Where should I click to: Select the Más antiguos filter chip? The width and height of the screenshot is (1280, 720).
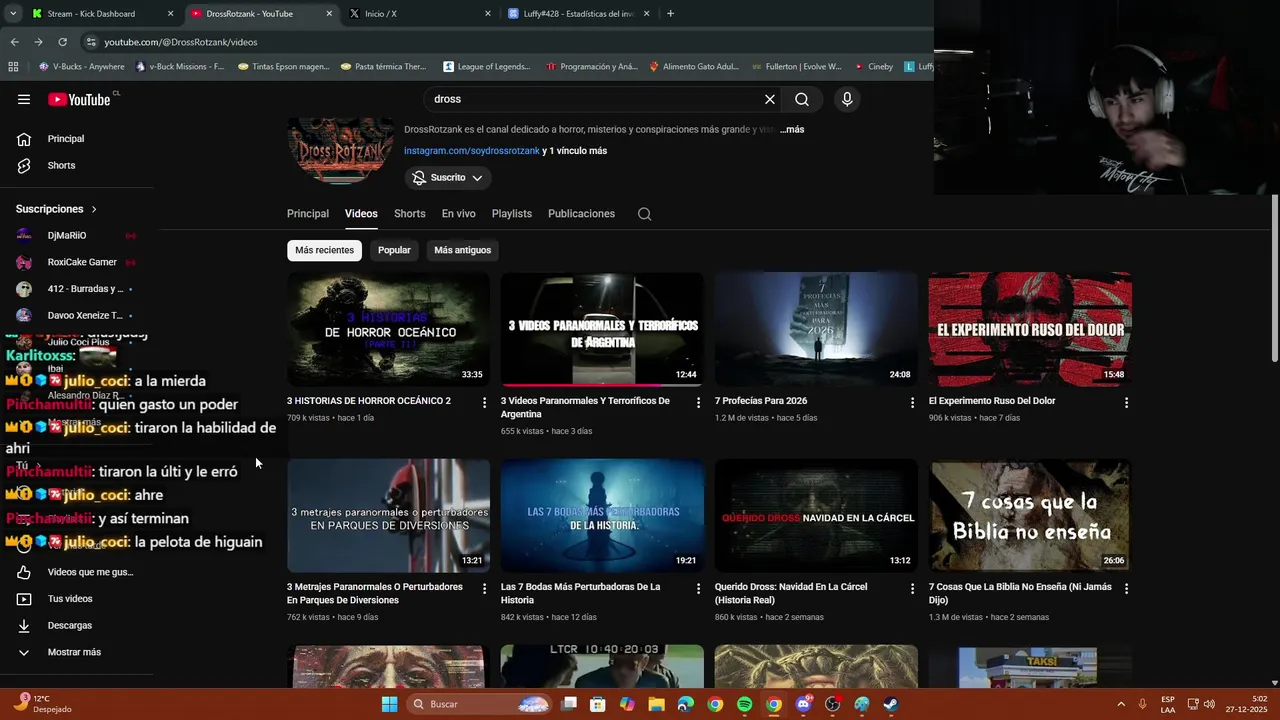[x=462, y=250]
